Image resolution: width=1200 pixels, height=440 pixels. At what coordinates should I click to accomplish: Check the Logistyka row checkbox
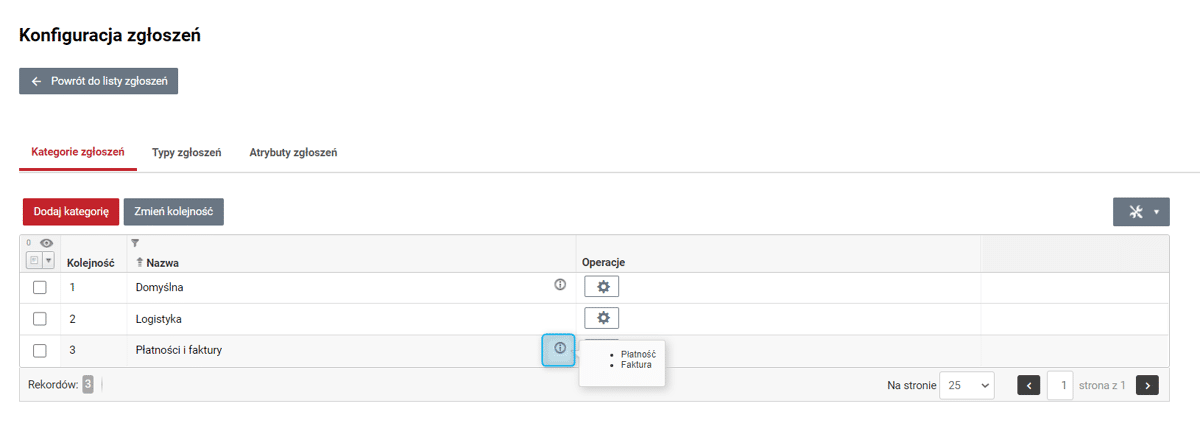point(40,319)
